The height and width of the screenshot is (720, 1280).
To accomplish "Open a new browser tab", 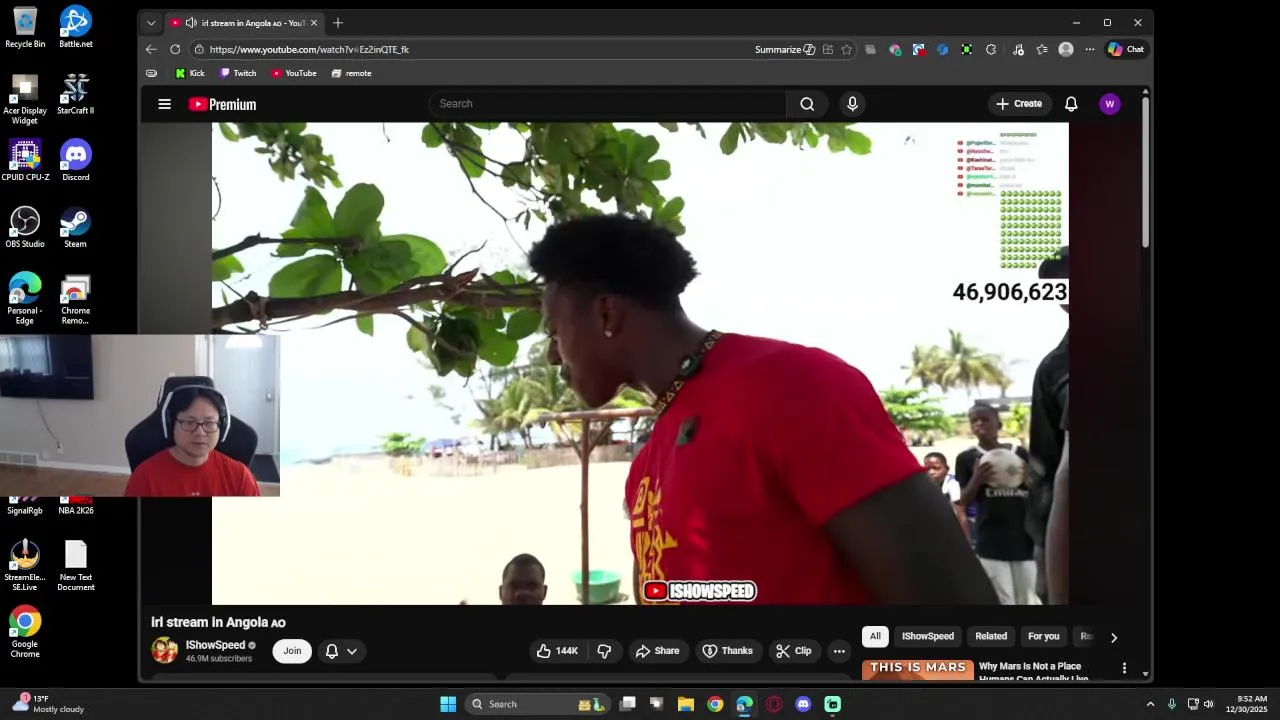I will [338, 22].
